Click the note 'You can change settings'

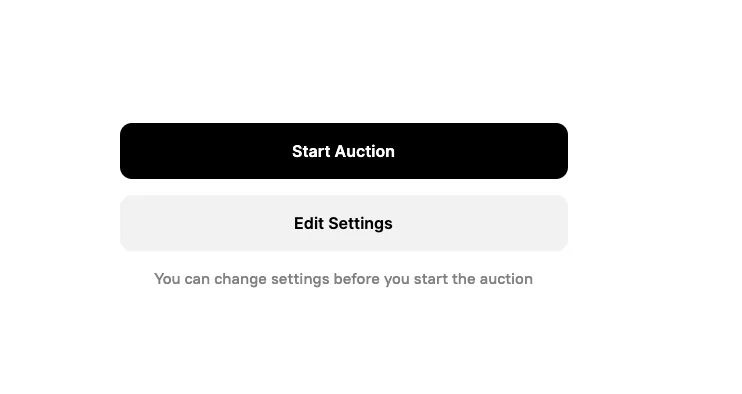point(242,279)
